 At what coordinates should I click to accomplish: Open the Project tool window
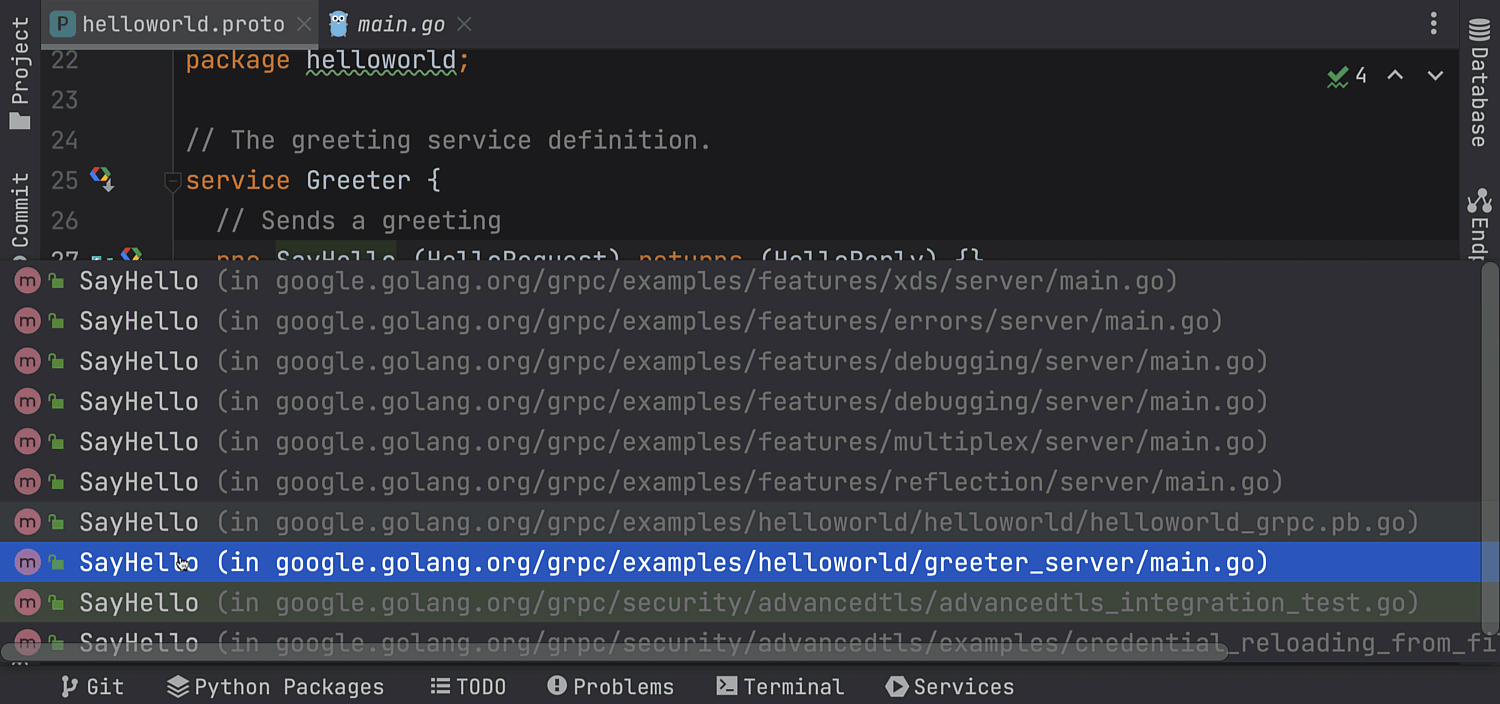[20, 73]
